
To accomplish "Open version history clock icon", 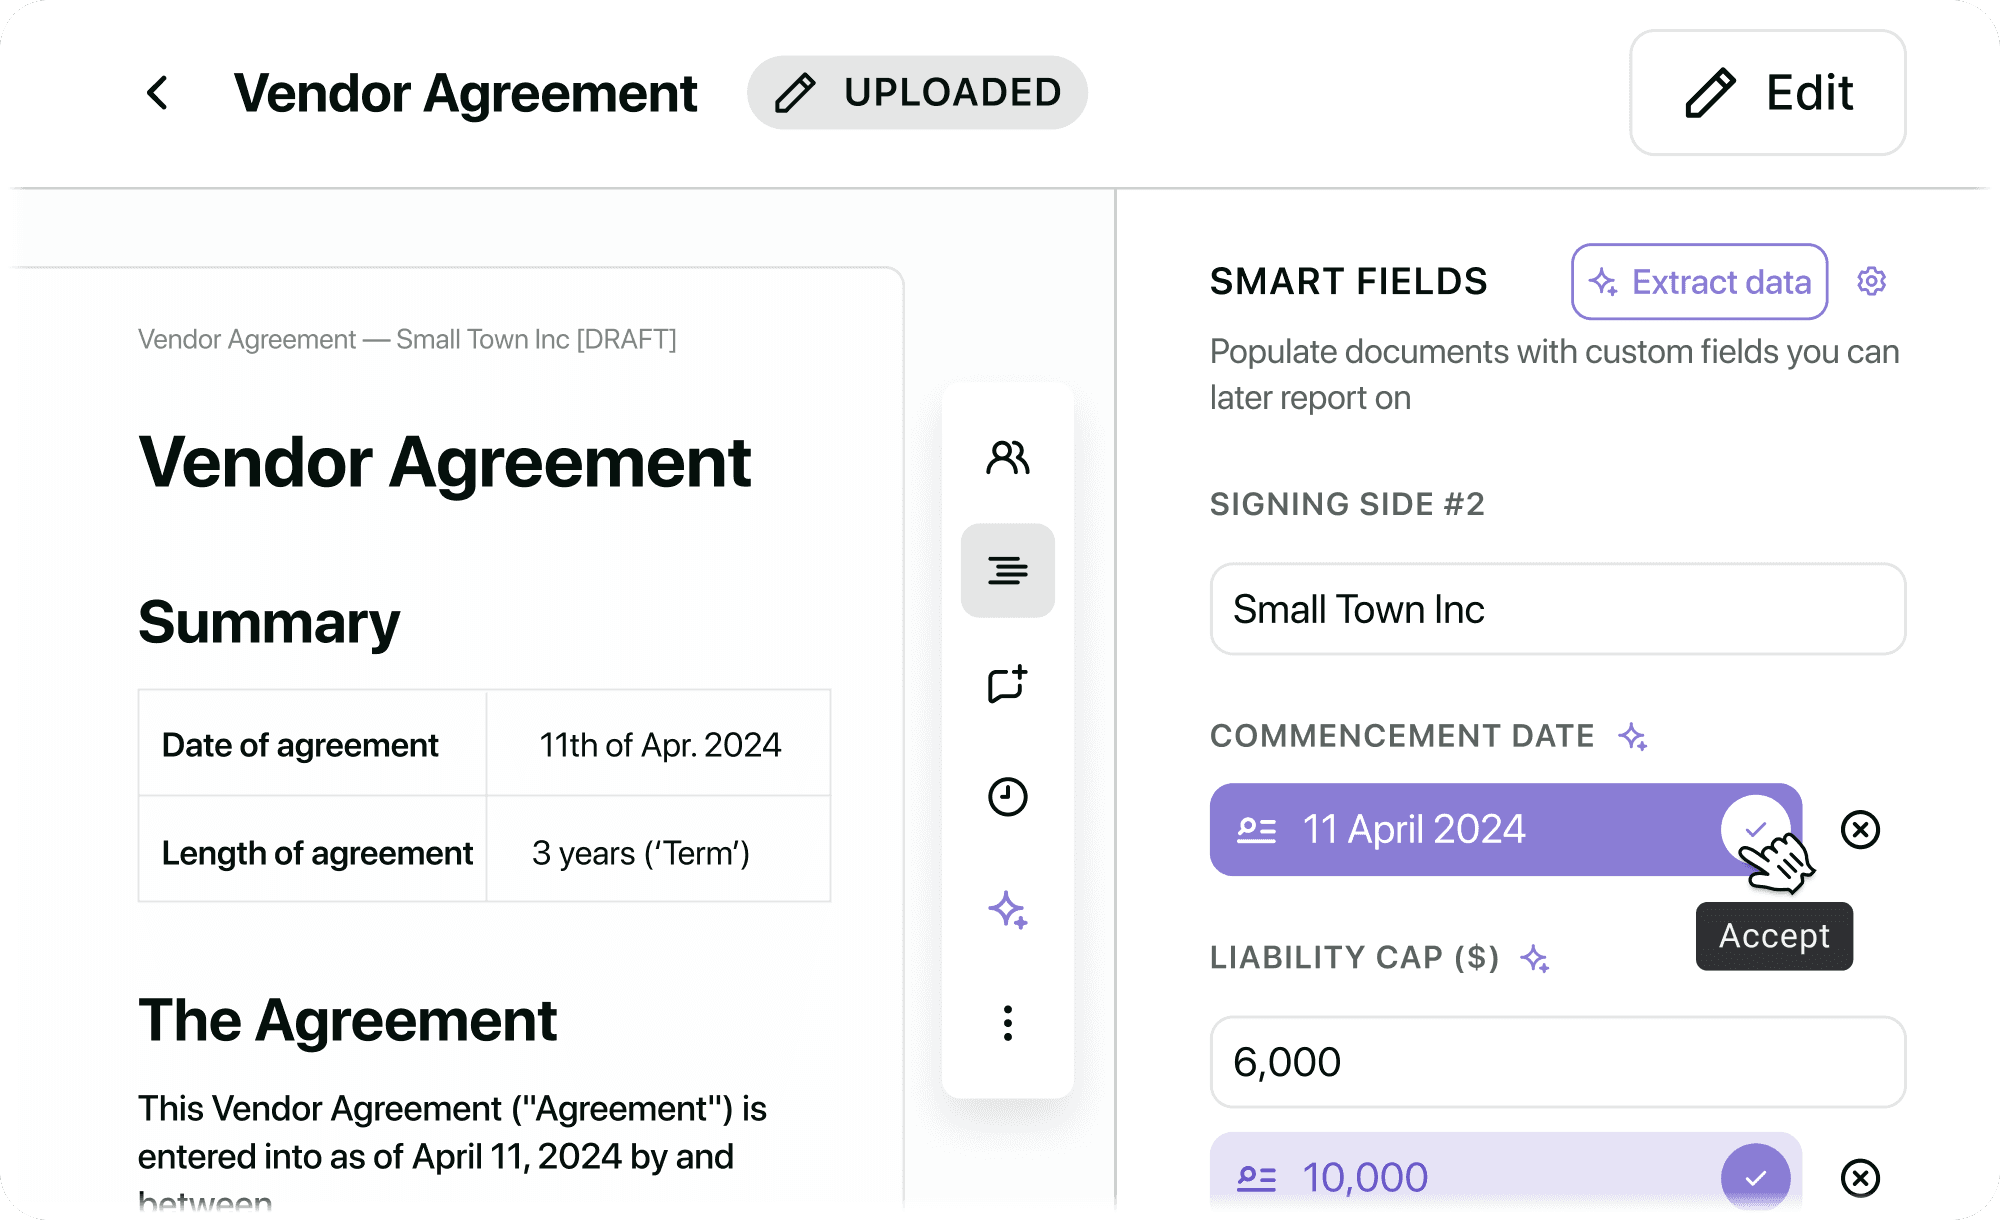I will [1007, 797].
